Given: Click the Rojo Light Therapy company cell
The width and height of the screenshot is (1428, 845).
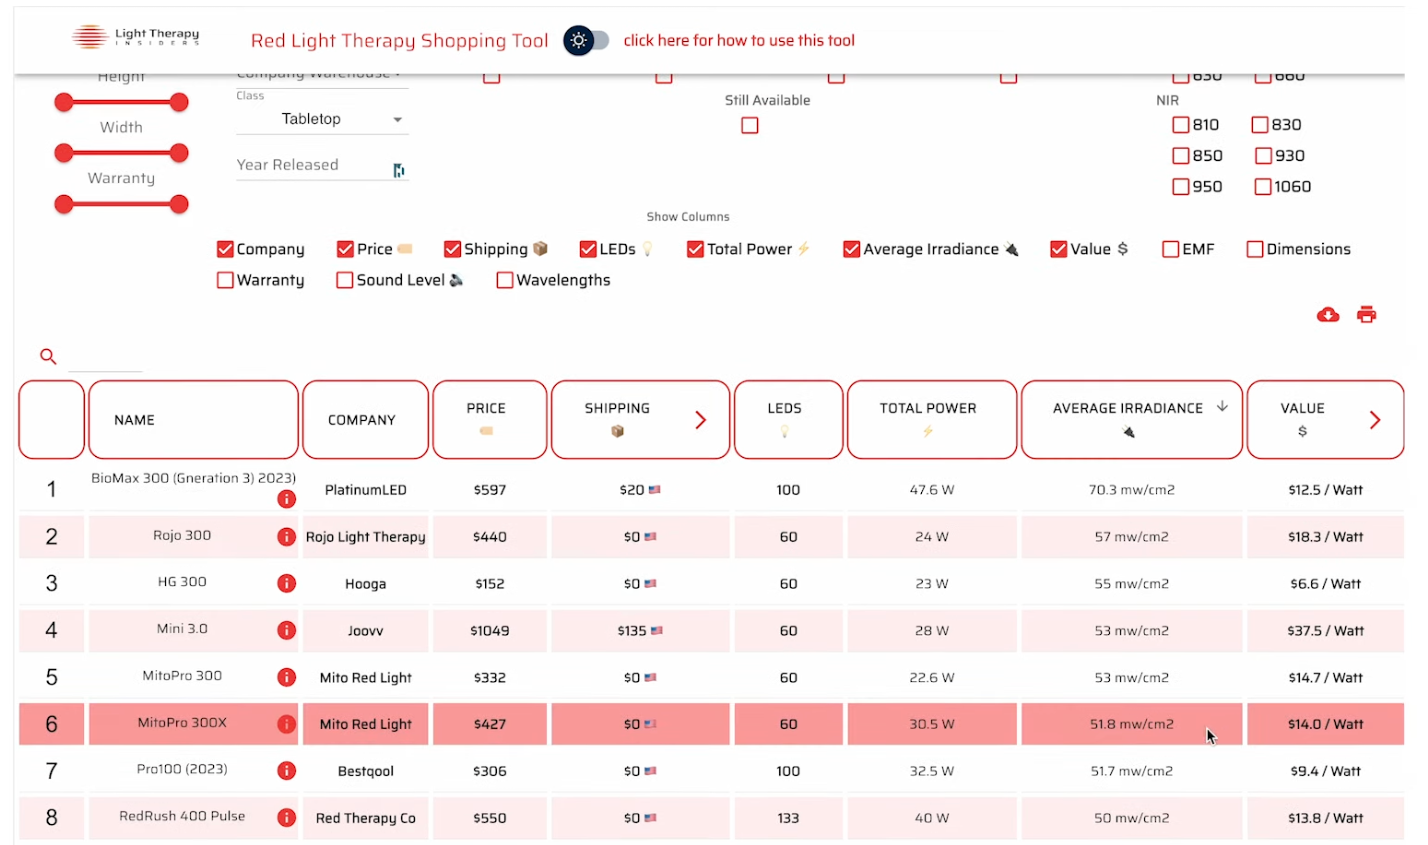Looking at the screenshot, I should tap(366, 537).
